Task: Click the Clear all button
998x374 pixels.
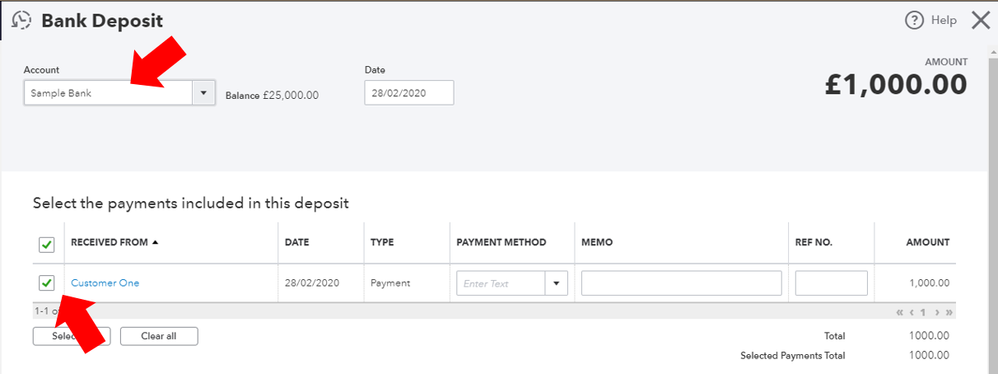Action: tap(159, 336)
